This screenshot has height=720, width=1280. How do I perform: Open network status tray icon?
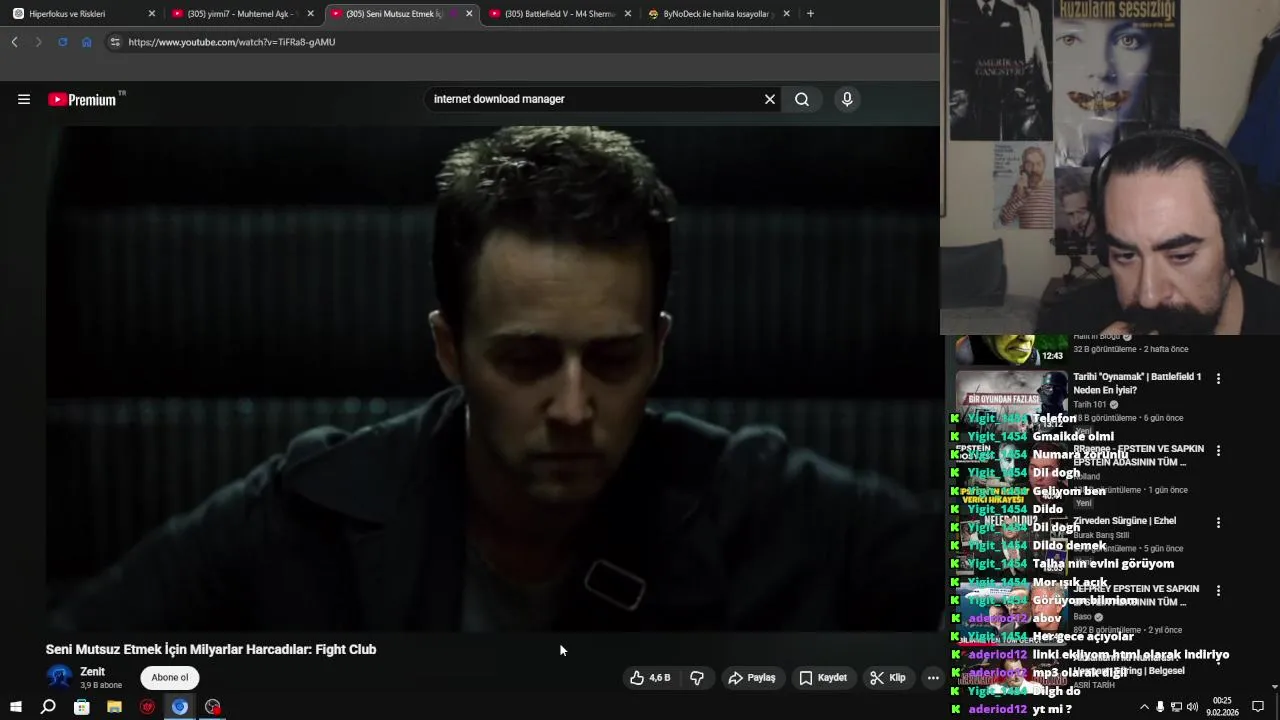[1176, 707]
